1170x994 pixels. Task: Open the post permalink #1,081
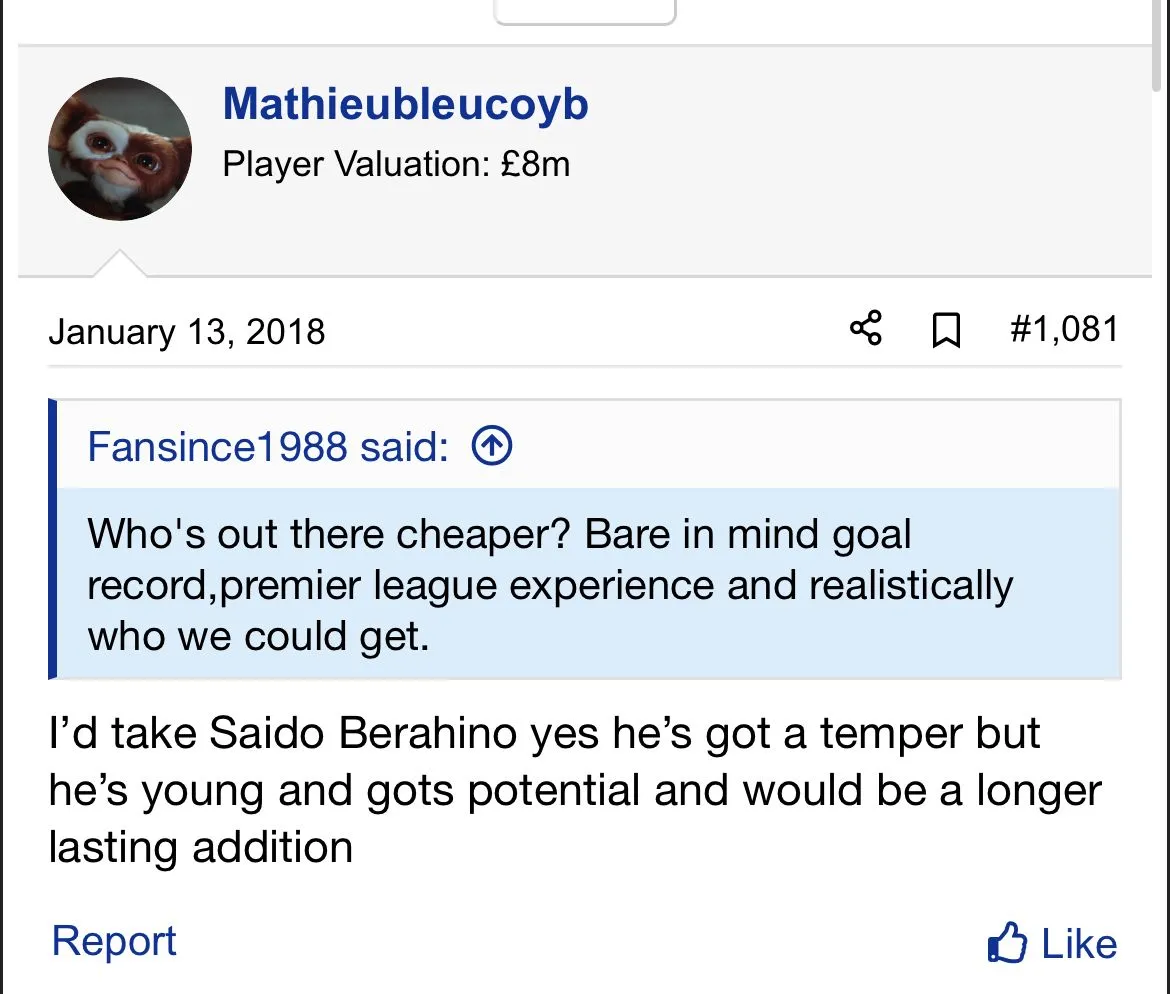(1064, 329)
